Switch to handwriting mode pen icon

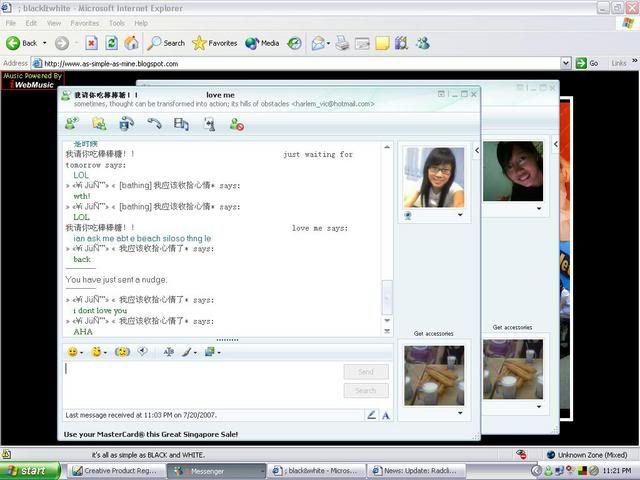tap(371, 415)
